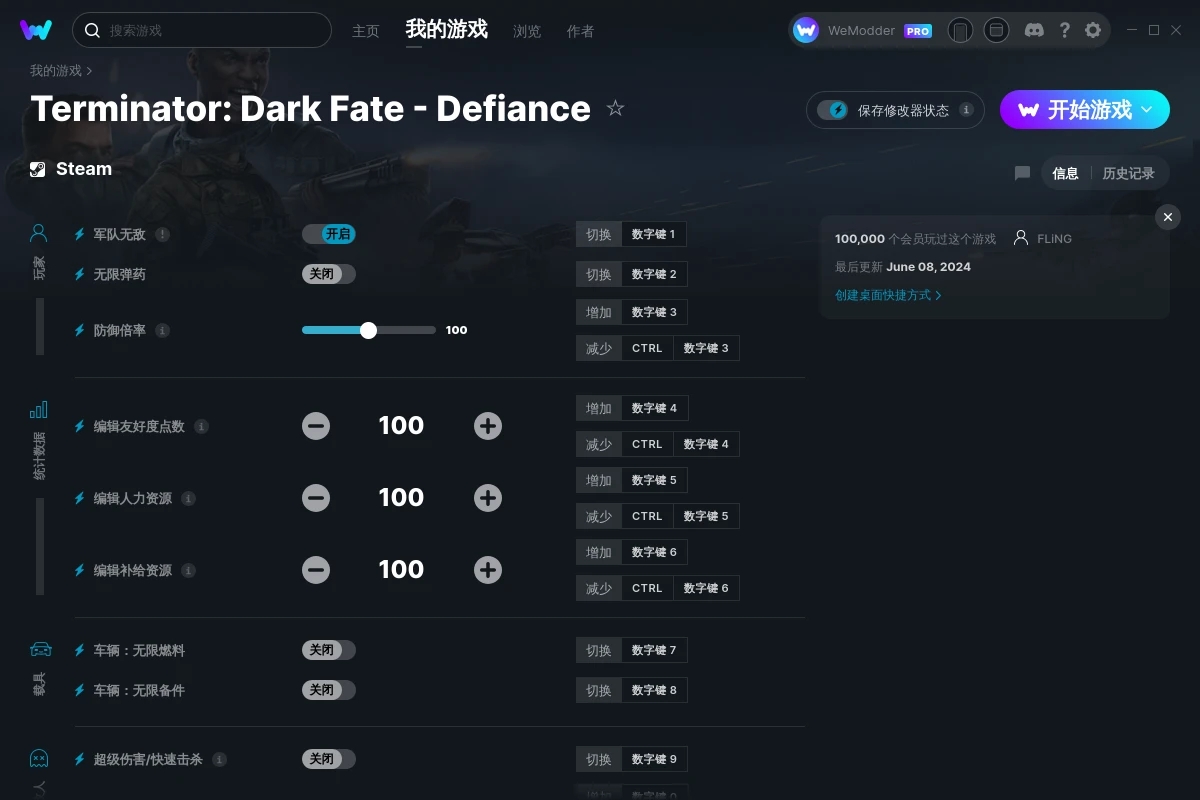The image size is (1200, 800).
Task: Close the info panel with X
Action: point(1167,217)
